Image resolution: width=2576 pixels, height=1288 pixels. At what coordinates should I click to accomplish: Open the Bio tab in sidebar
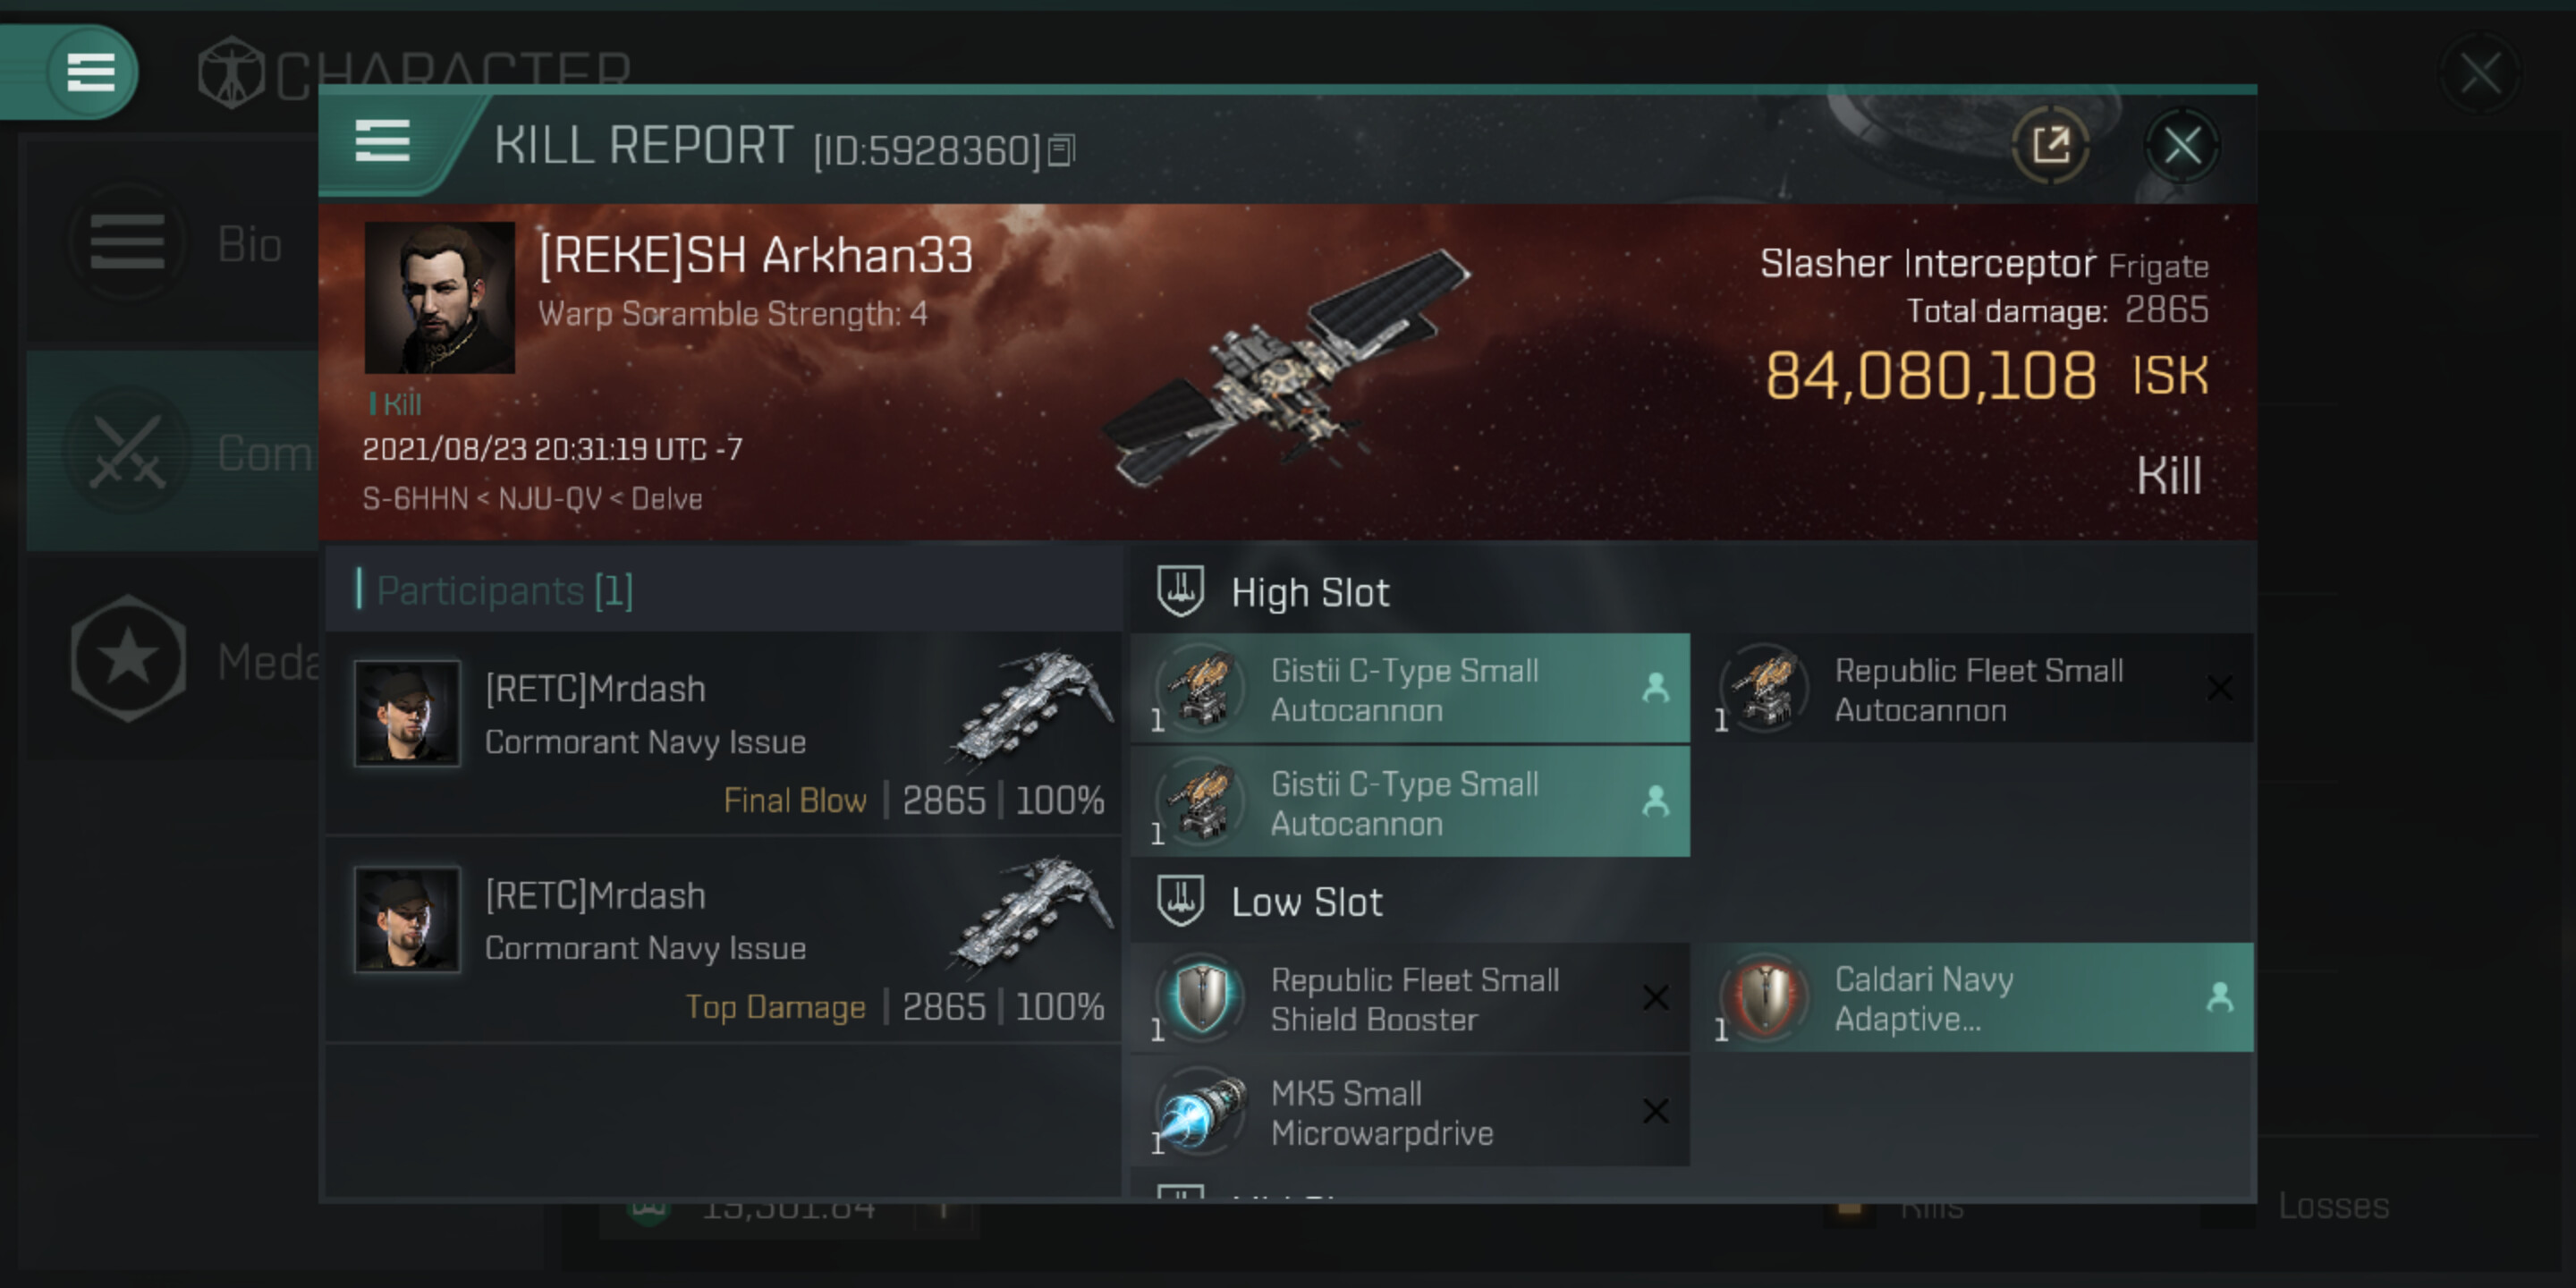pos(172,243)
